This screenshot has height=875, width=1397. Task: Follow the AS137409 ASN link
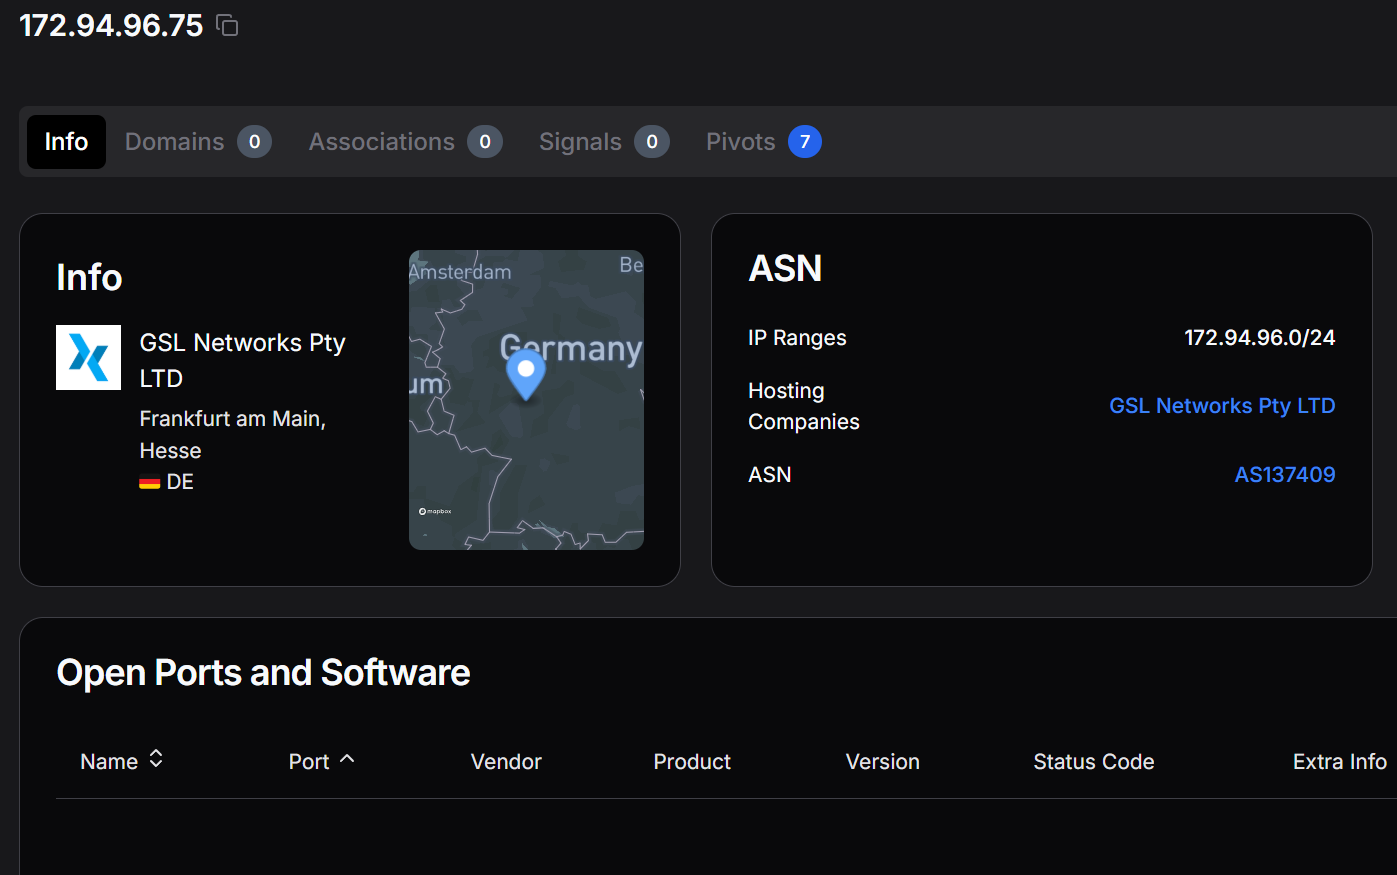point(1284,475)
